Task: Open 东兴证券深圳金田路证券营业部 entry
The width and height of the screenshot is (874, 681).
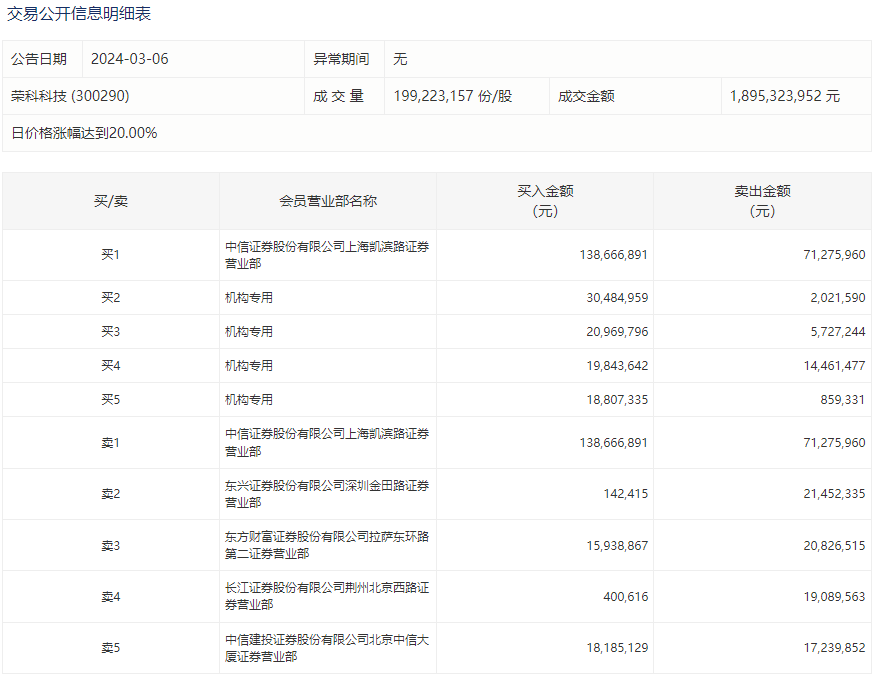Action: pos(327,494)
